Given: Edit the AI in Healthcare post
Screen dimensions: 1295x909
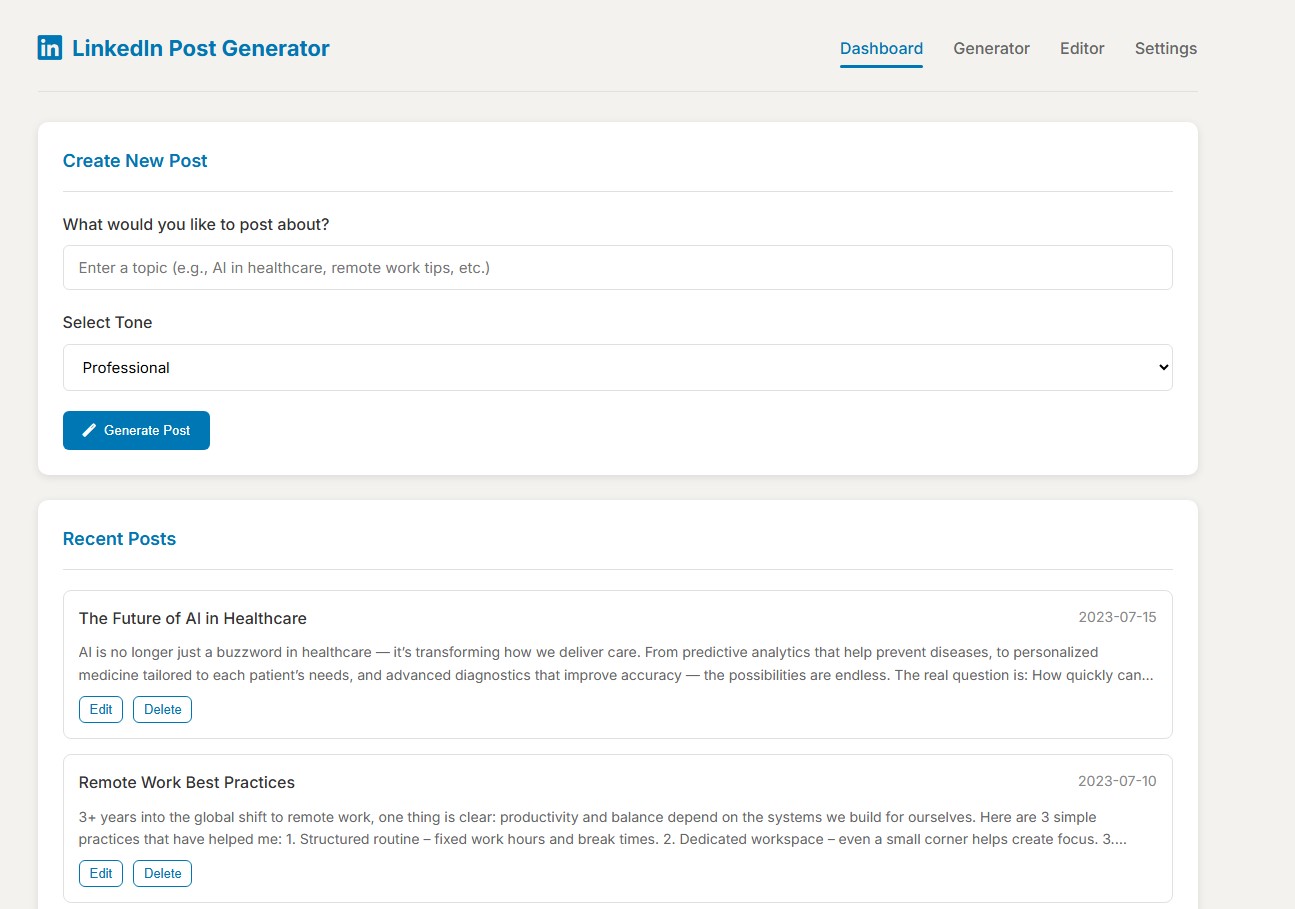Looking at the screenshot, I should (x=101, y=709).
